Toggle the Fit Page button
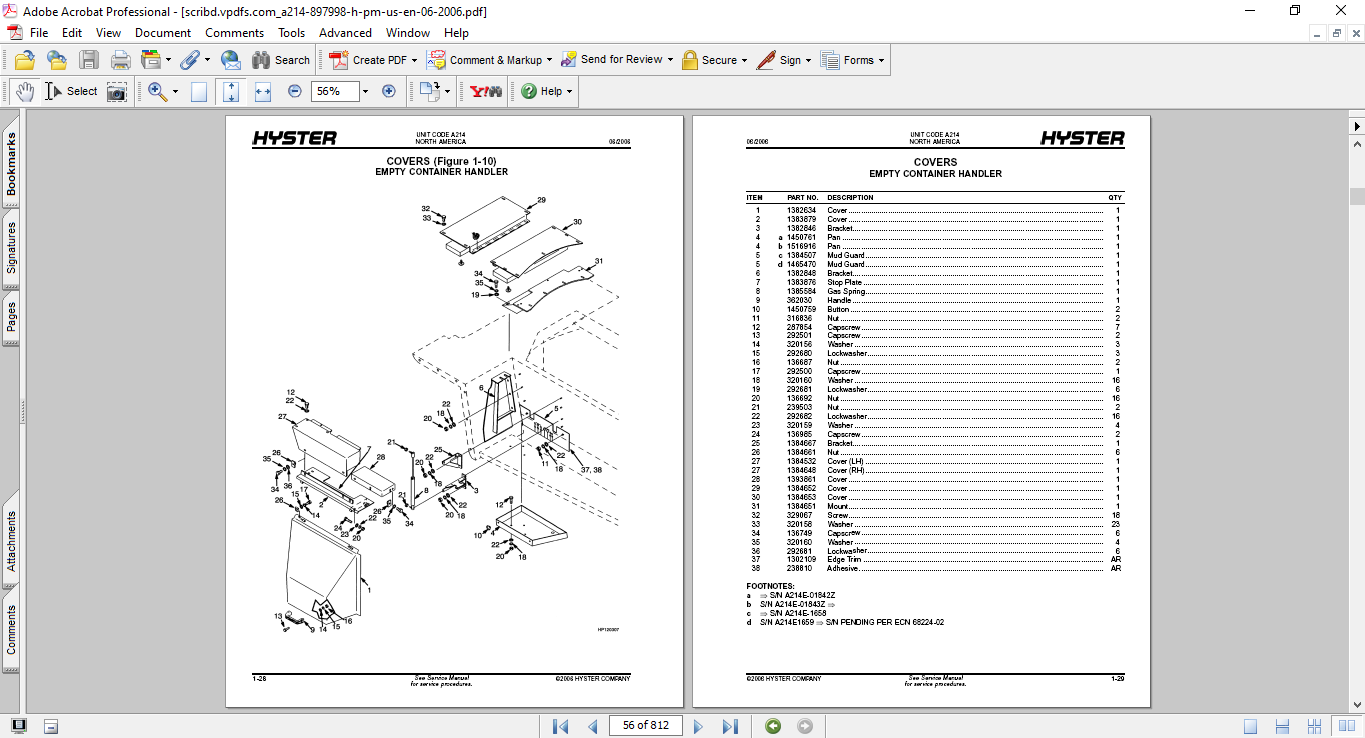 tap(231, 91)
